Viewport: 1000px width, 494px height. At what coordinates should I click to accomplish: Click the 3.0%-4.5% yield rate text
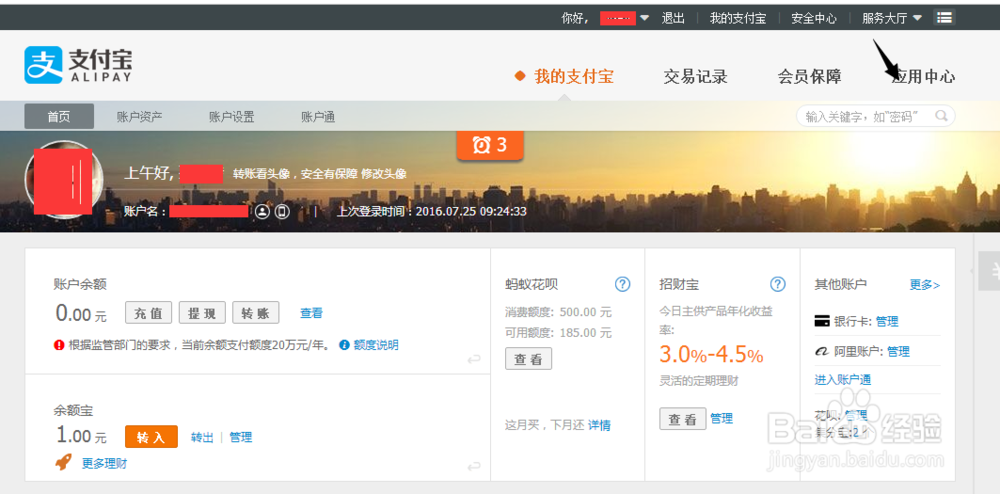click(711, 354)
